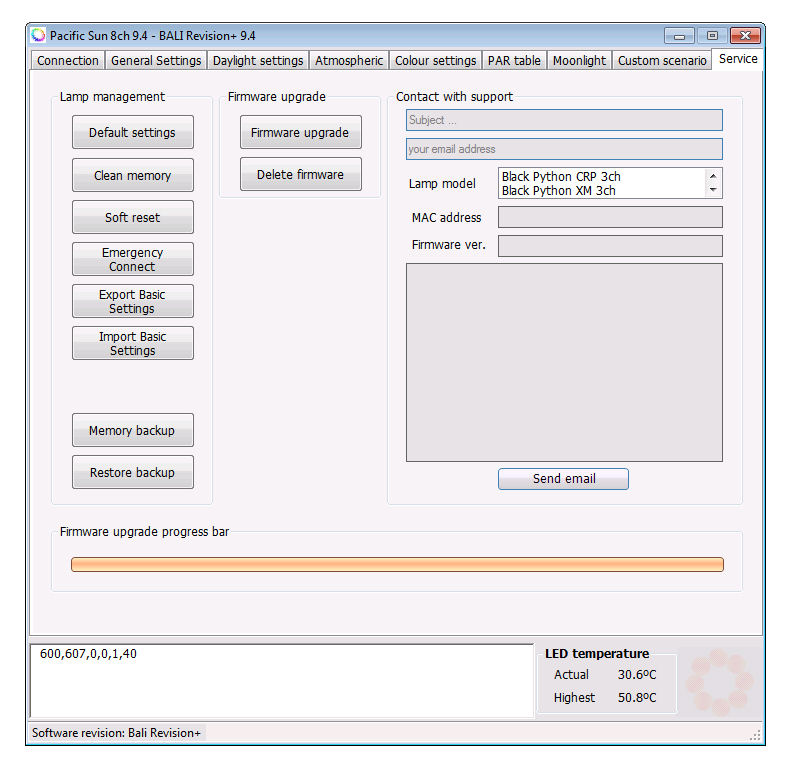
Task: Open the PAR table tab
Action: [x=514, y=61]
